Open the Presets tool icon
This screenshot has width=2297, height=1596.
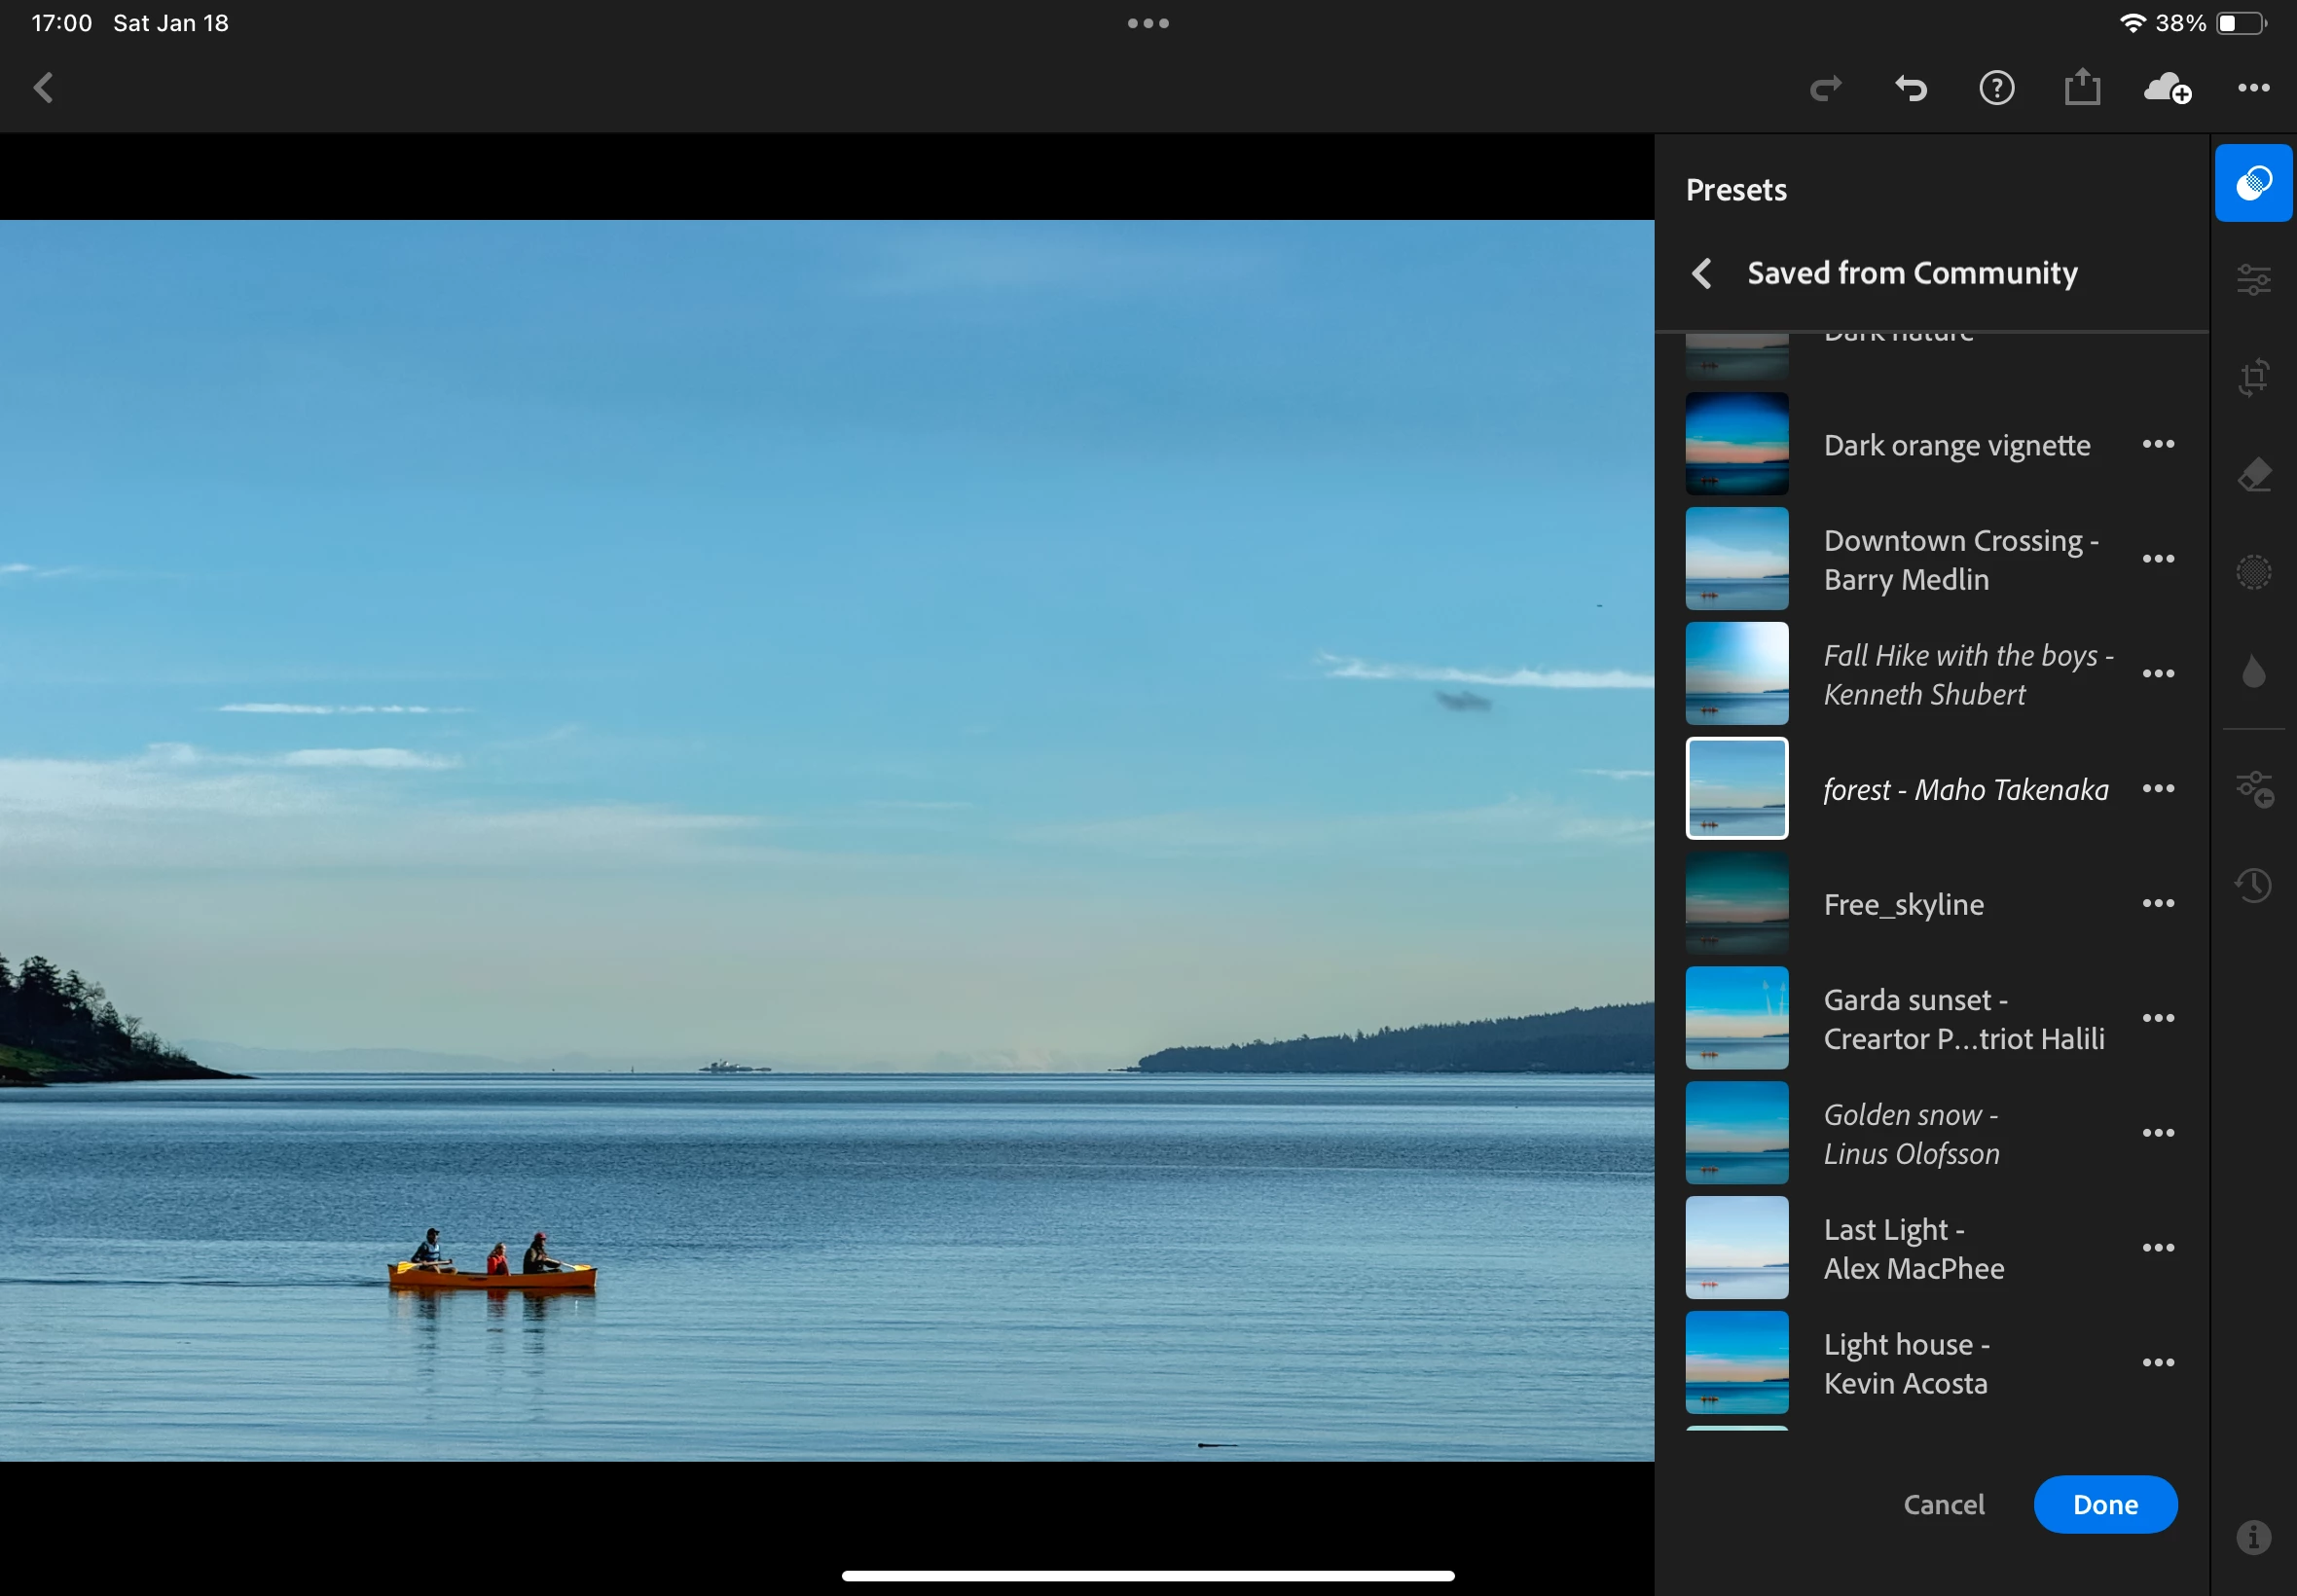tap(2252, 183)
